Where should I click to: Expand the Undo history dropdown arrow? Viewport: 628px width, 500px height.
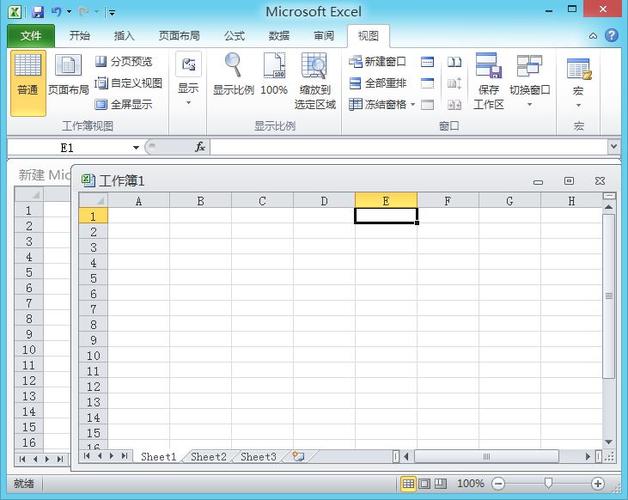[x=69, y=12]
